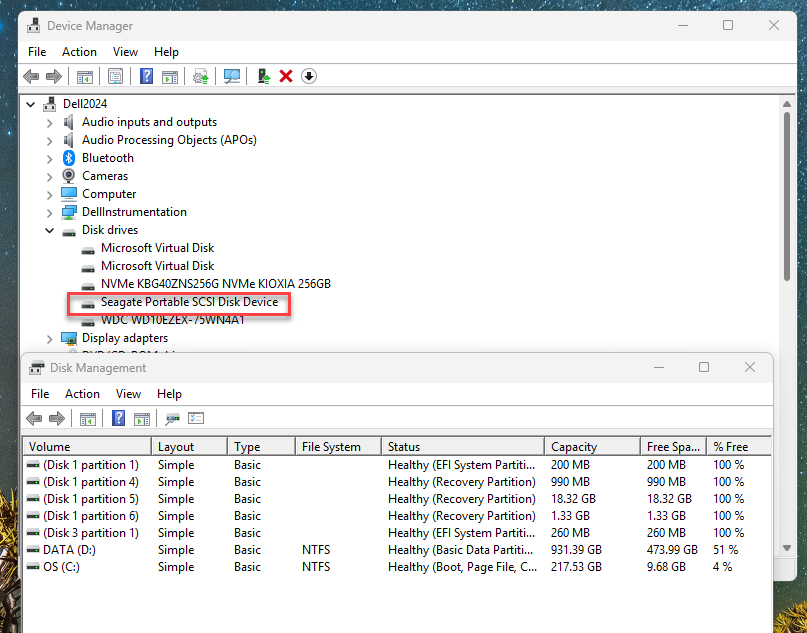Sort by Volume column header
Viewport: 807px width, 633px height.
tap(87, 446)
